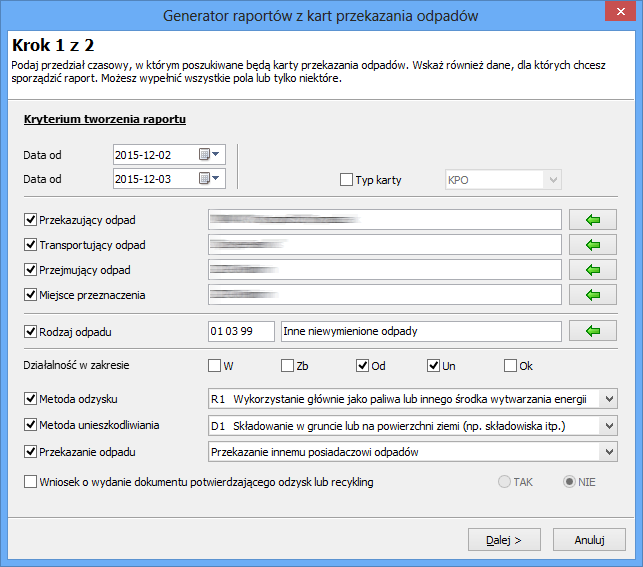The width and height of the screenshot is (643, 567).
Task: Open calendar picker for date 2015-12-03
Action: pos(210,179)
